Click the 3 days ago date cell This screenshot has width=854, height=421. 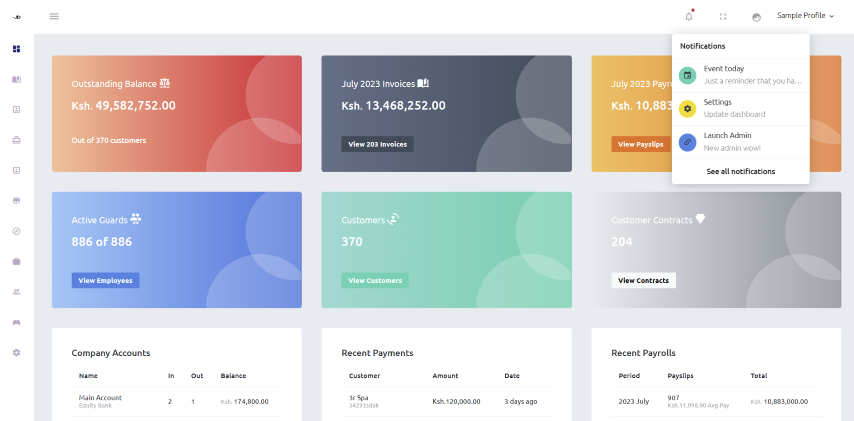(521, 402)
